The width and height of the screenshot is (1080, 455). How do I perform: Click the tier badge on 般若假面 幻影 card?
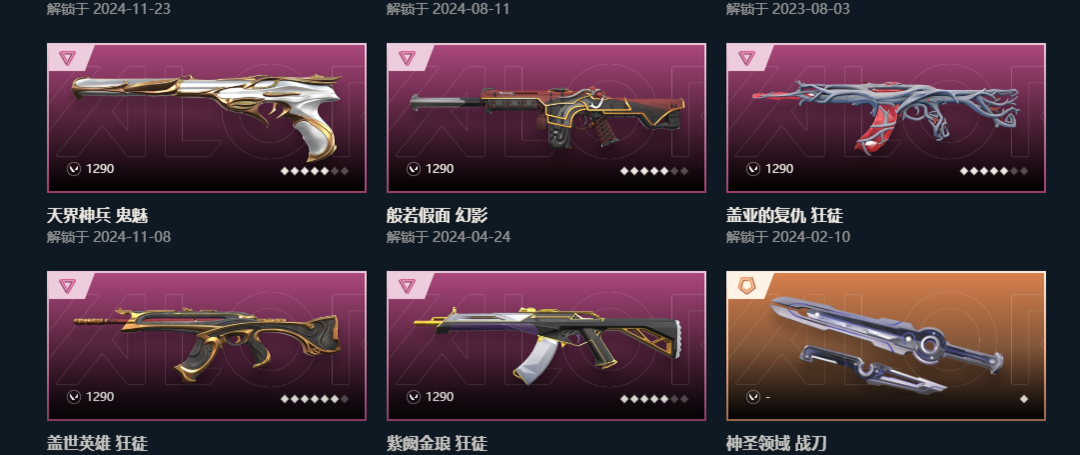tap(406, 58)
